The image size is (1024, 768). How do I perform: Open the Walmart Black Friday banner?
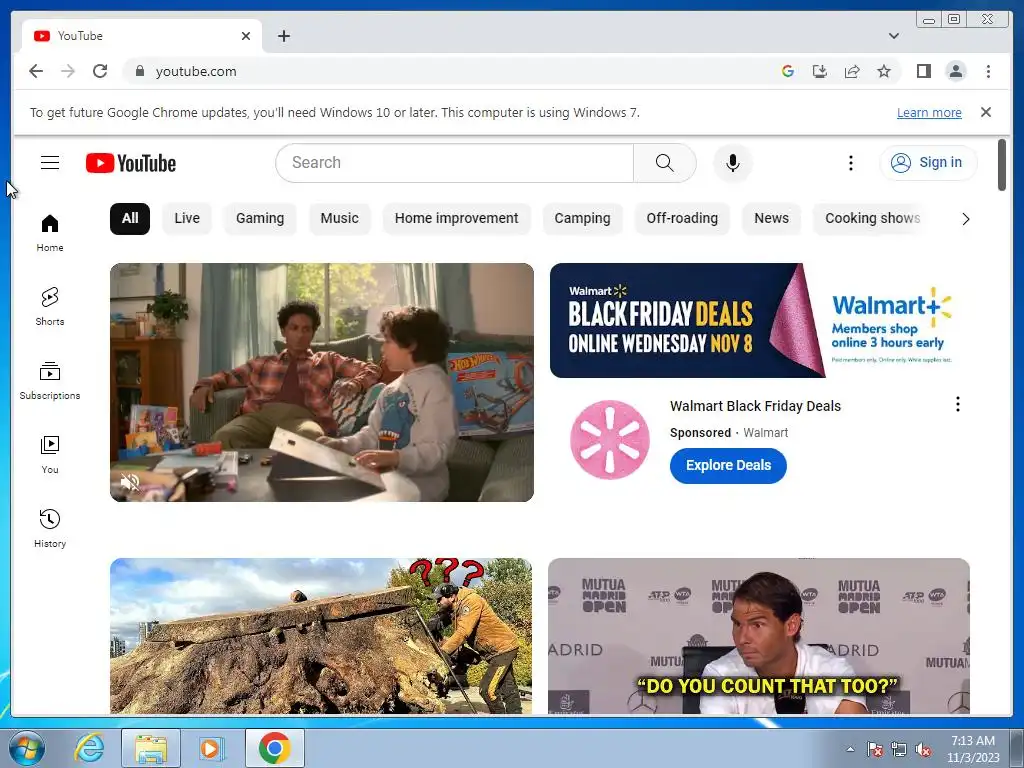pos(760,320)
